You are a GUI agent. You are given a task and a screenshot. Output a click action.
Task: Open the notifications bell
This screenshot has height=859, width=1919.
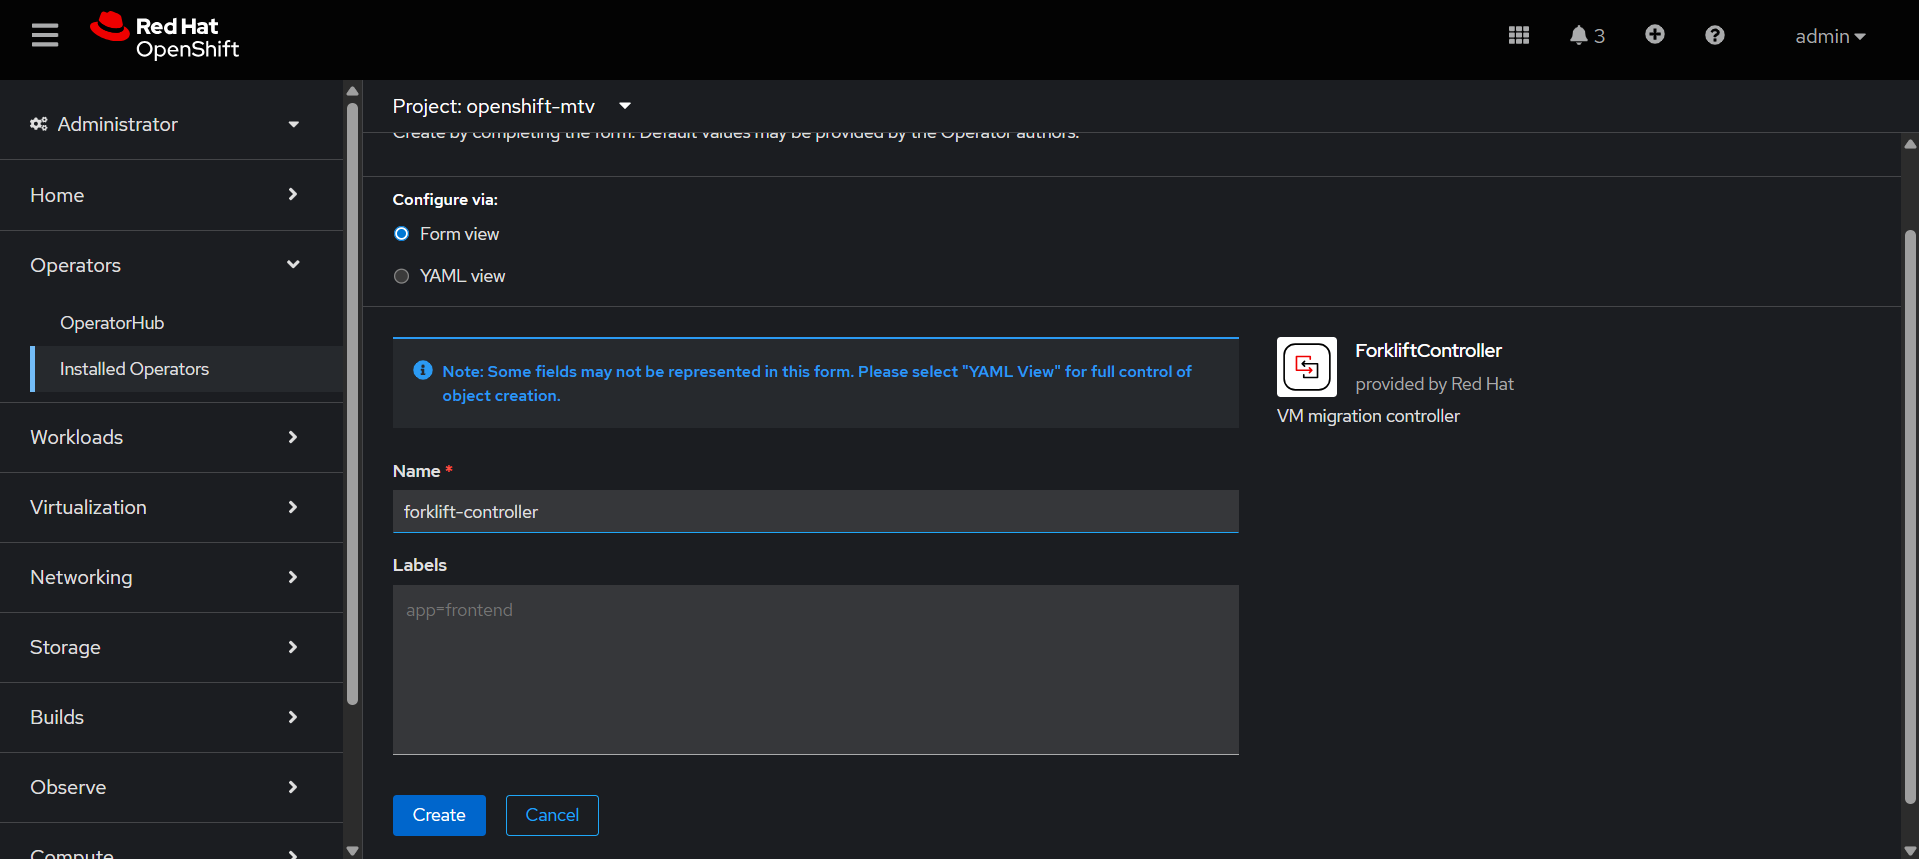(1585, 36)
